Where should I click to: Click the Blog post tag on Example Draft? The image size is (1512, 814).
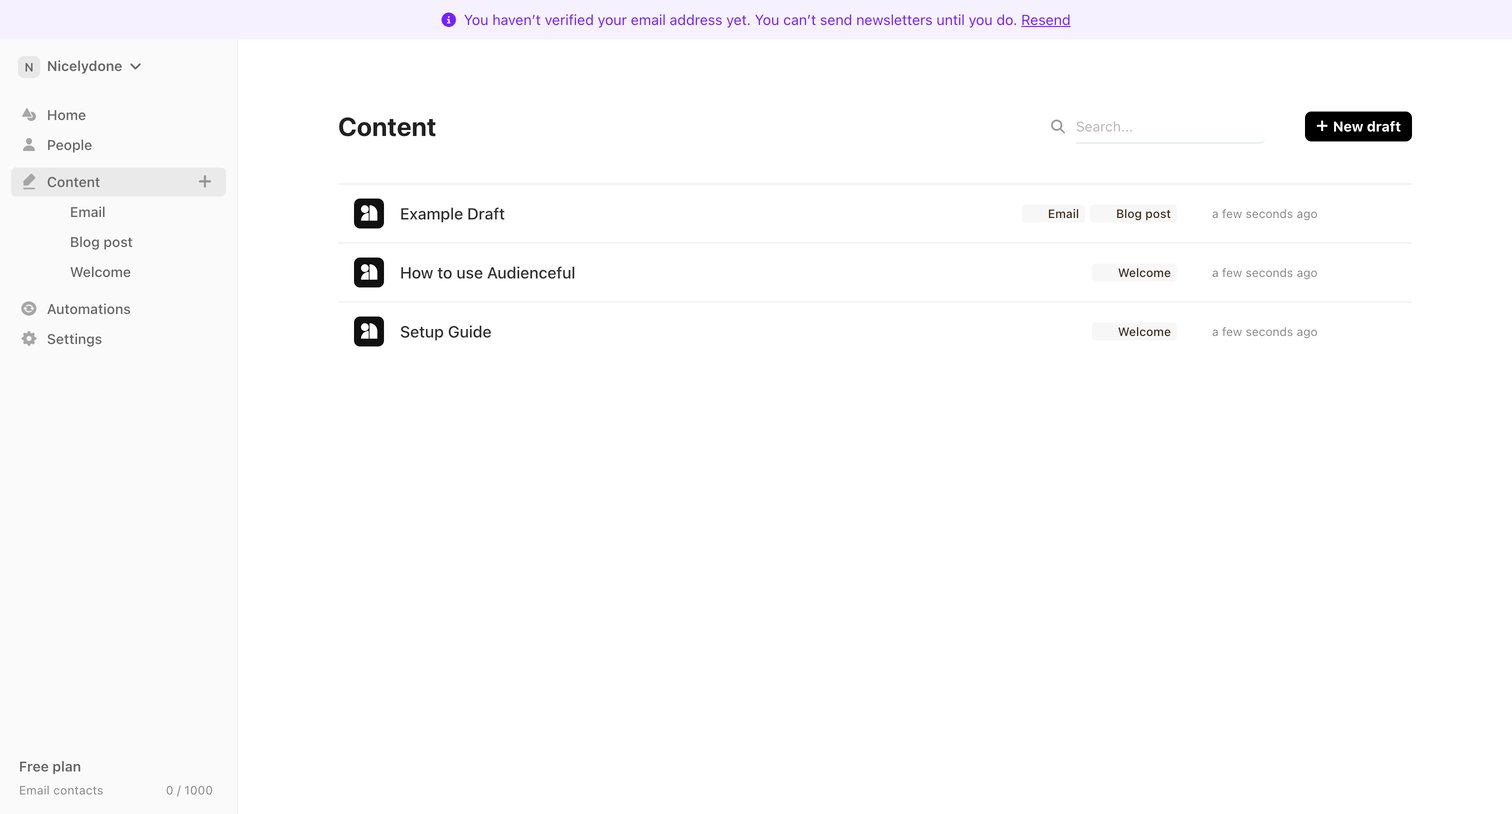click(x=1133, y=214)
